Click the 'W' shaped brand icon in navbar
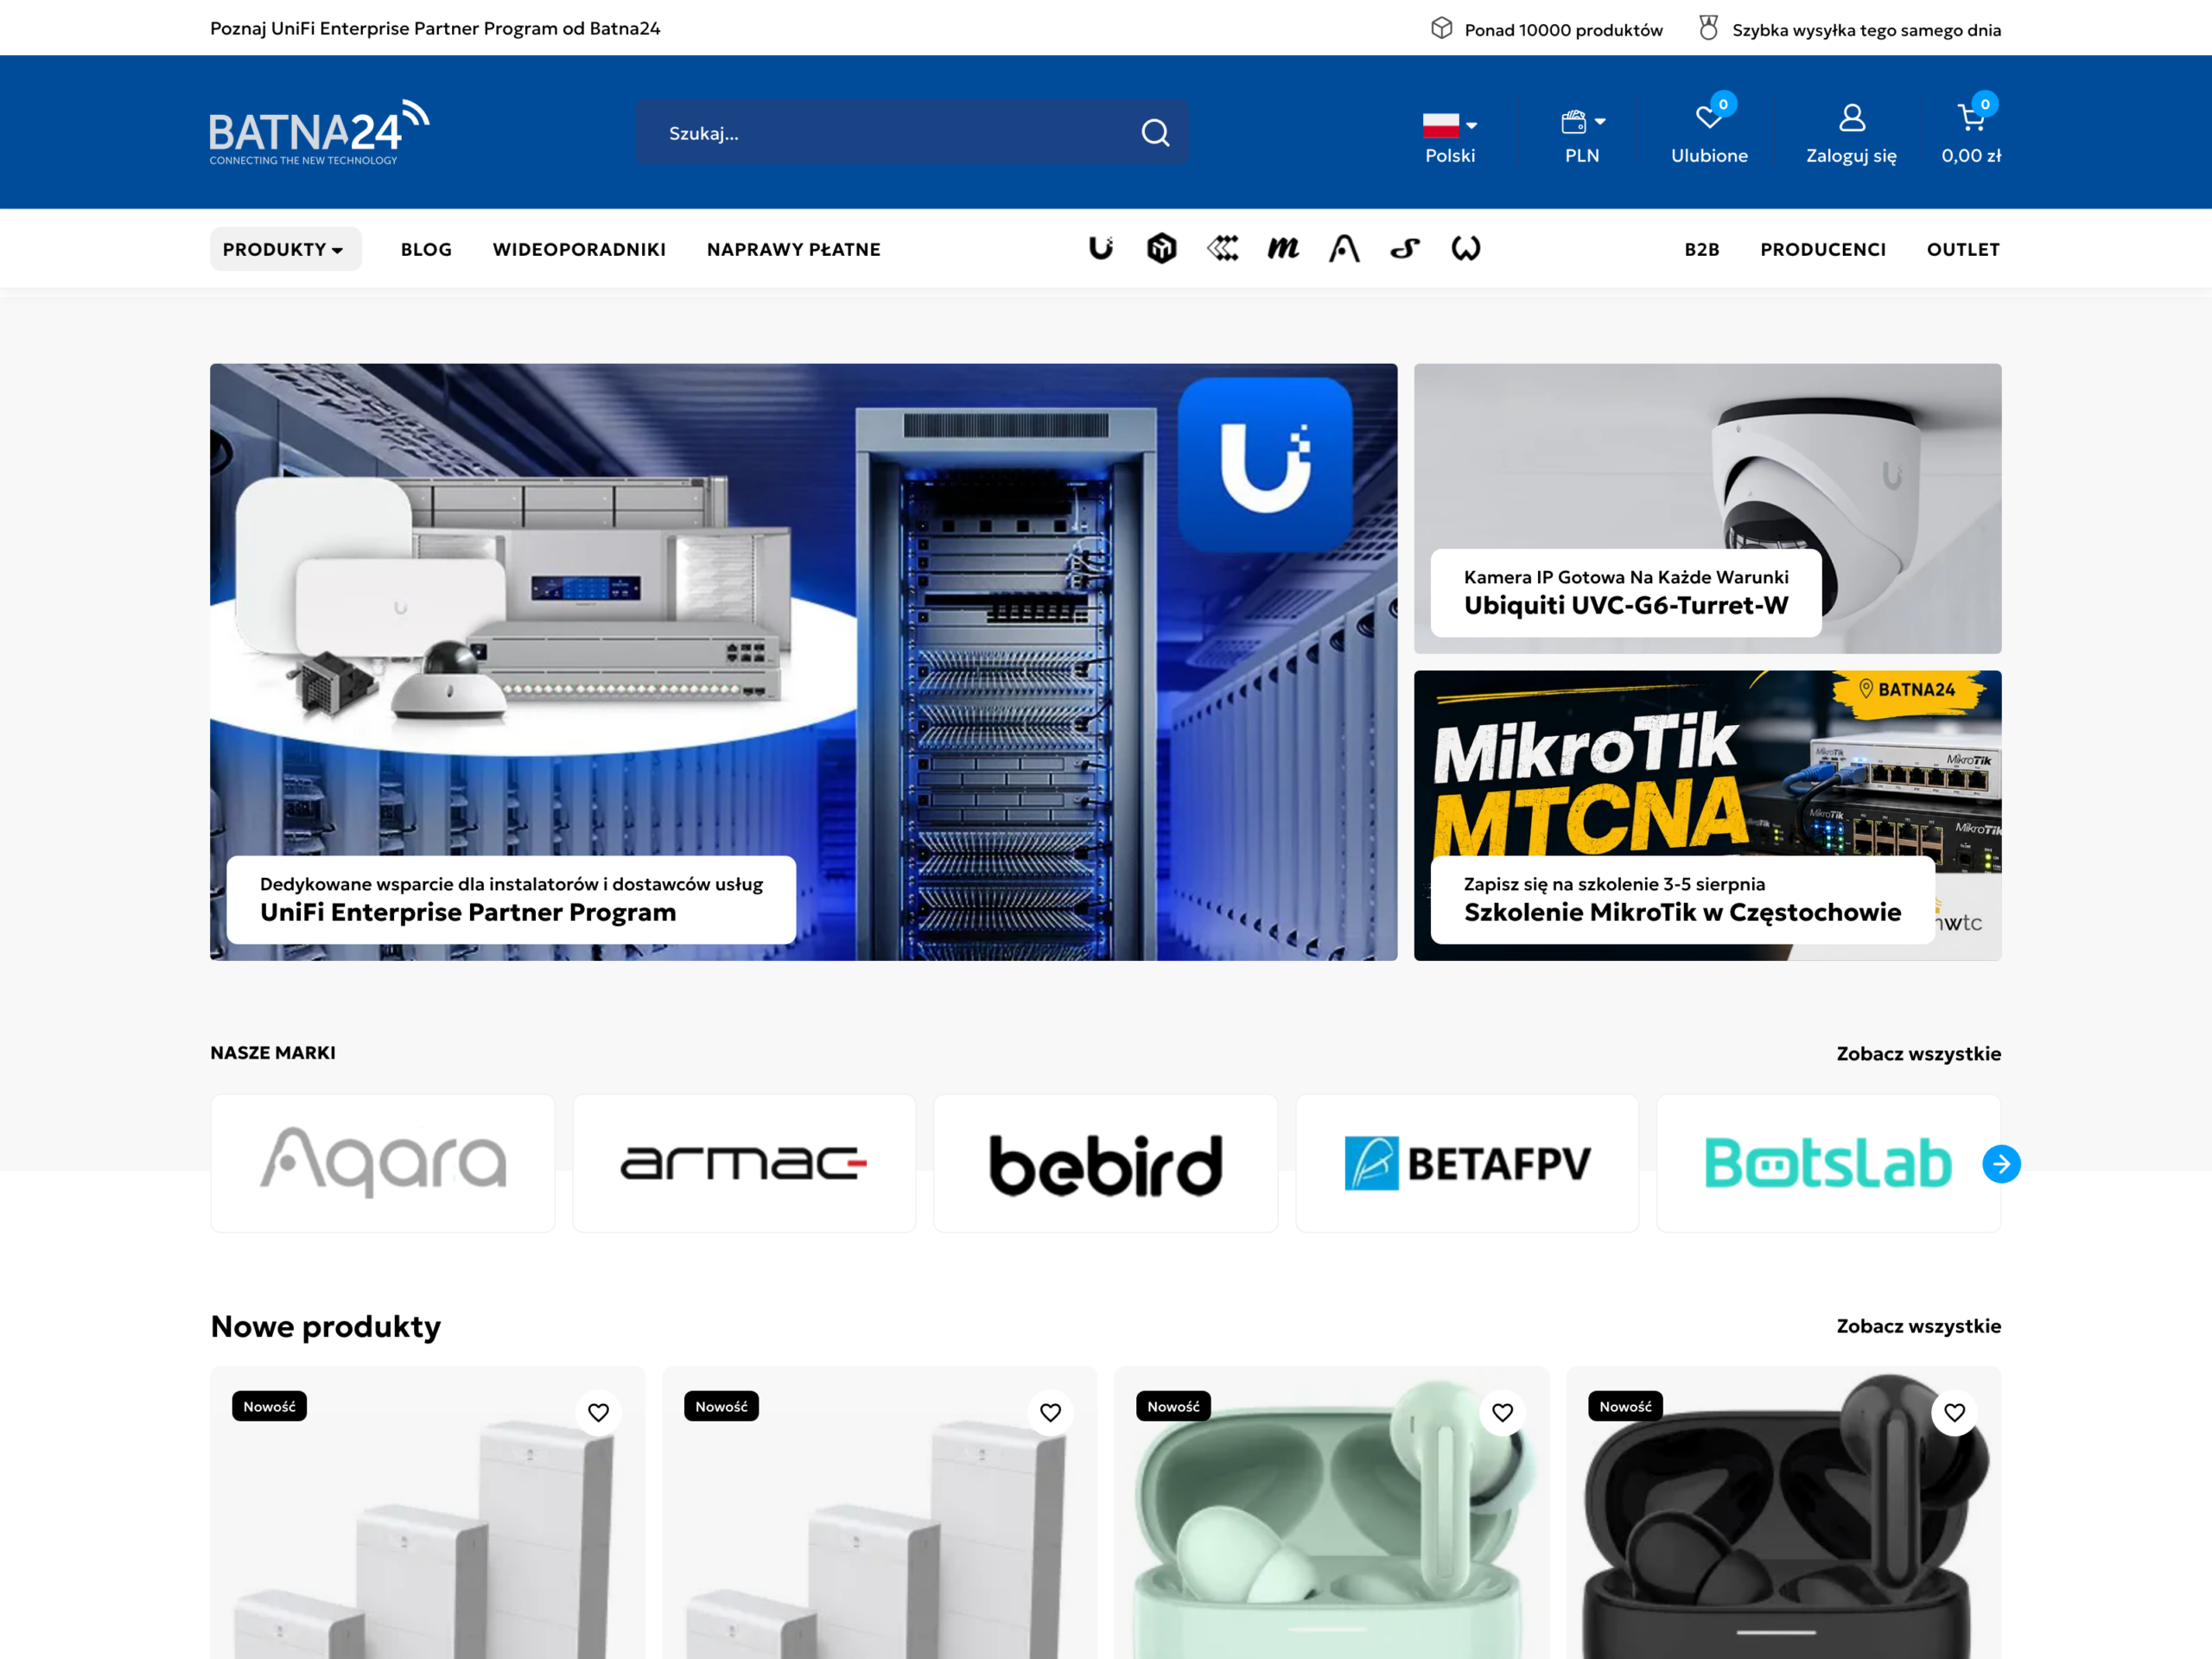This screenshot has height=1659, width=2212. click(1466, 248)
